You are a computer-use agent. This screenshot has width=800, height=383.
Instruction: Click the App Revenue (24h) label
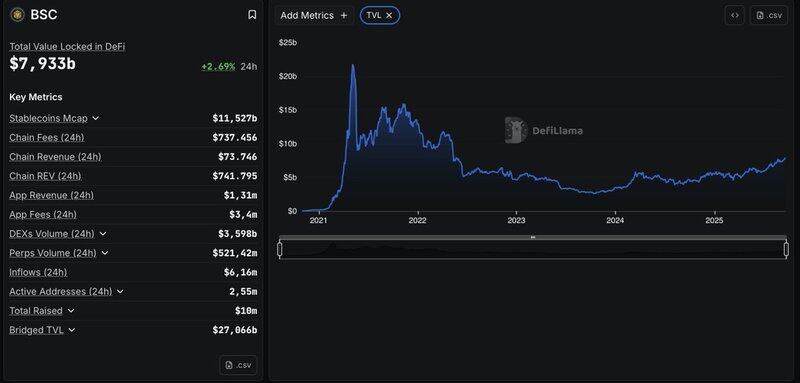52,195
